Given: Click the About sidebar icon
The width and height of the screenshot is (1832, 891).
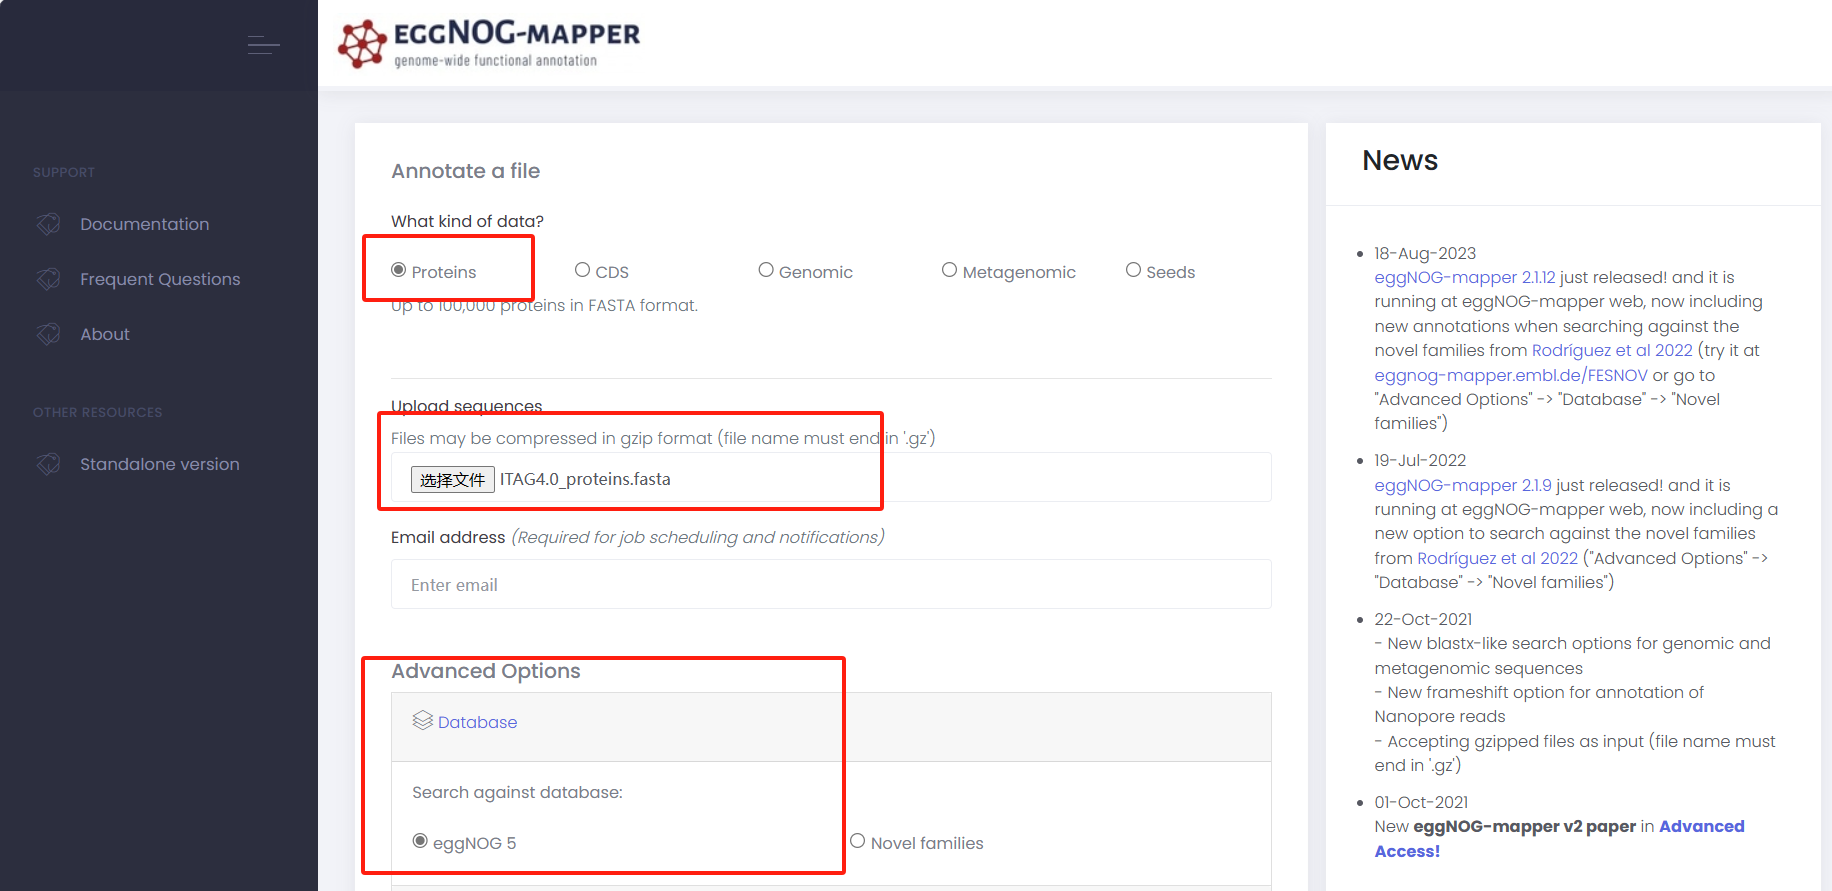Looking at the screenshot, I should [48, 334].
